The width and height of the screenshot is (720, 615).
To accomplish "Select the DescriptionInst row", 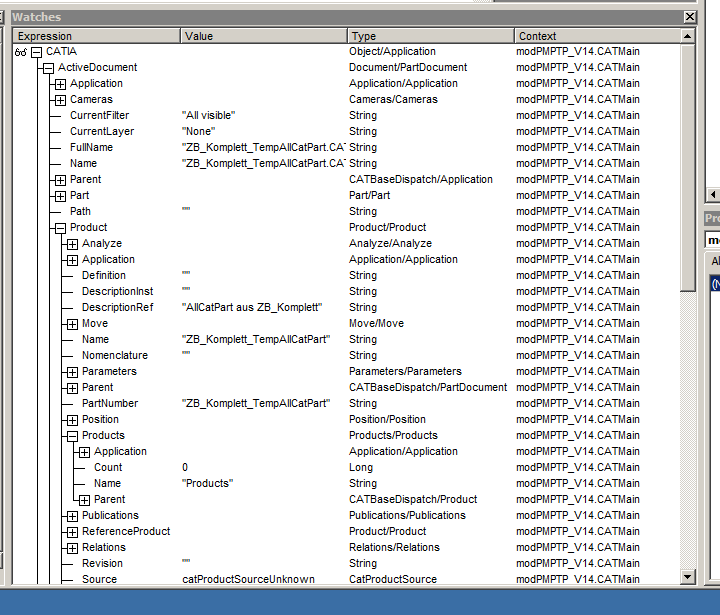I will (x=347, y=291).
